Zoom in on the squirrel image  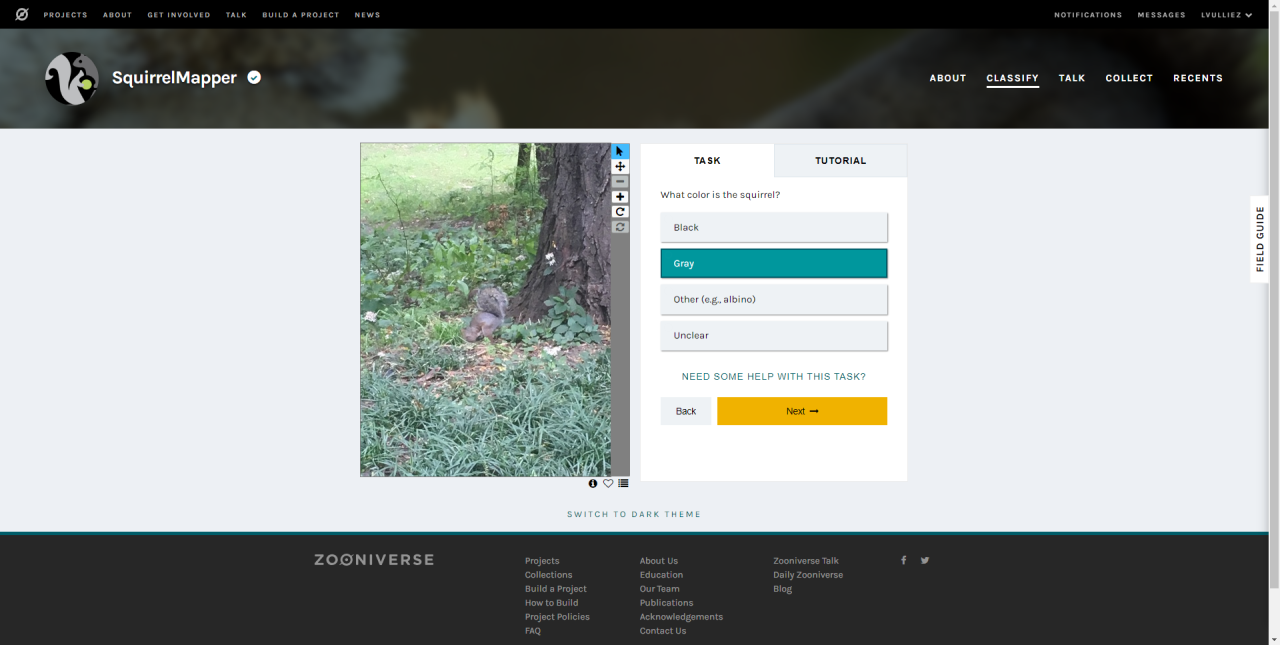click(x=620, y=197)
